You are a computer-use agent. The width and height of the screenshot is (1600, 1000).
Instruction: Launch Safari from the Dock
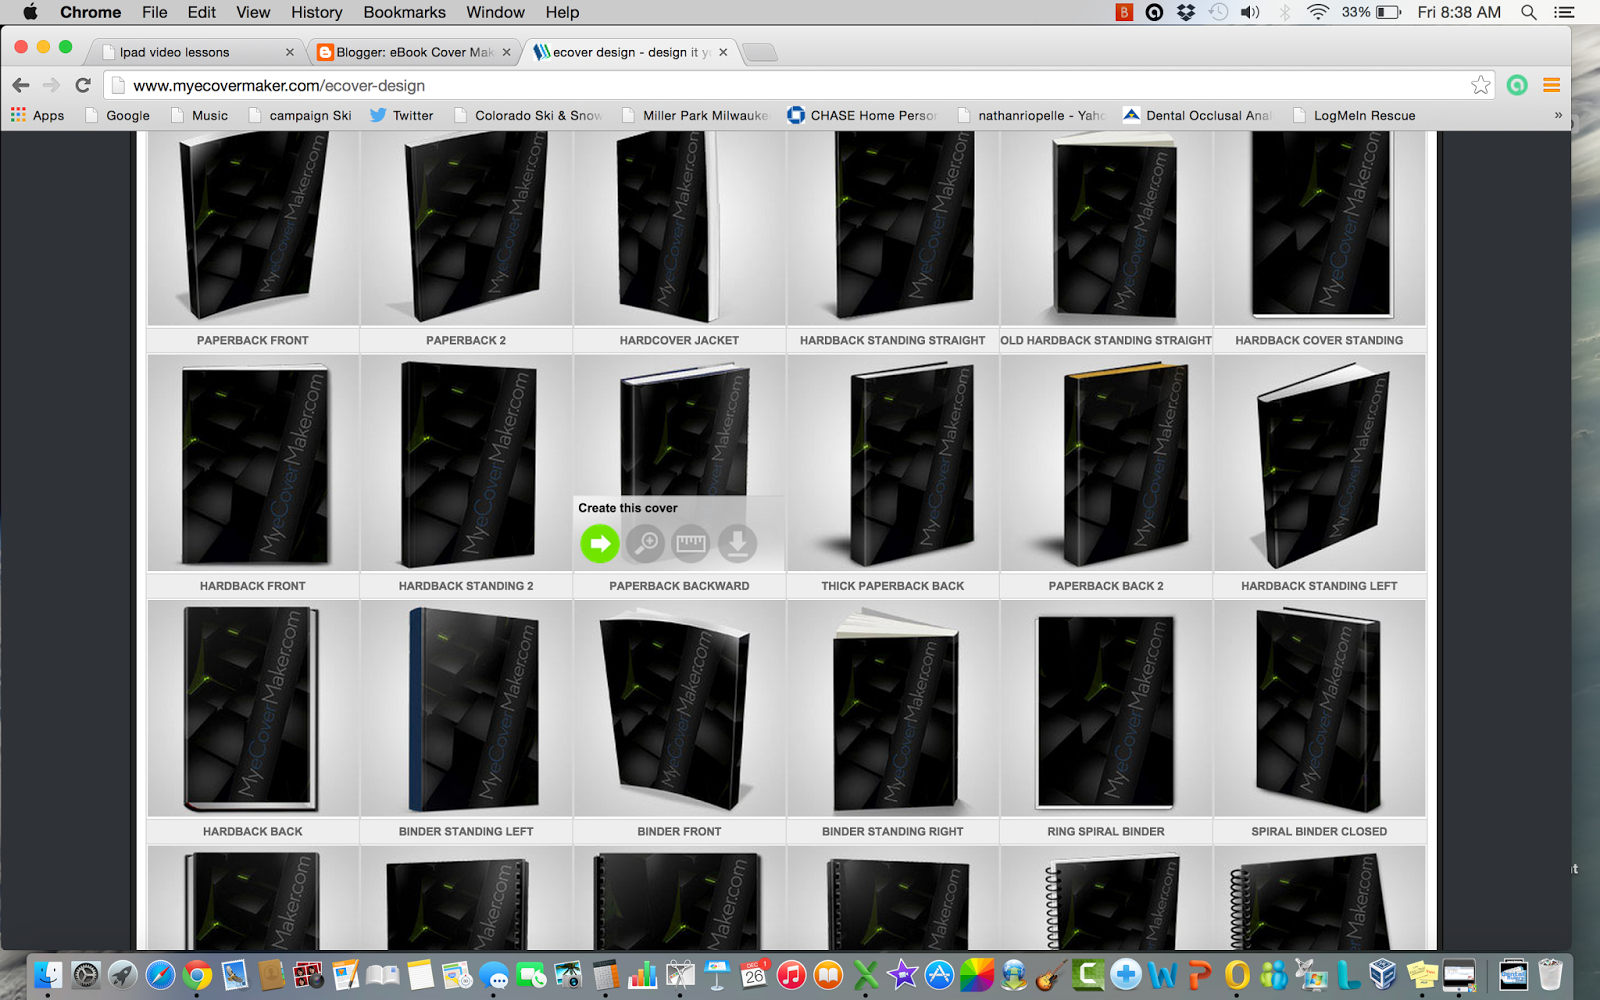pos(160,974)
